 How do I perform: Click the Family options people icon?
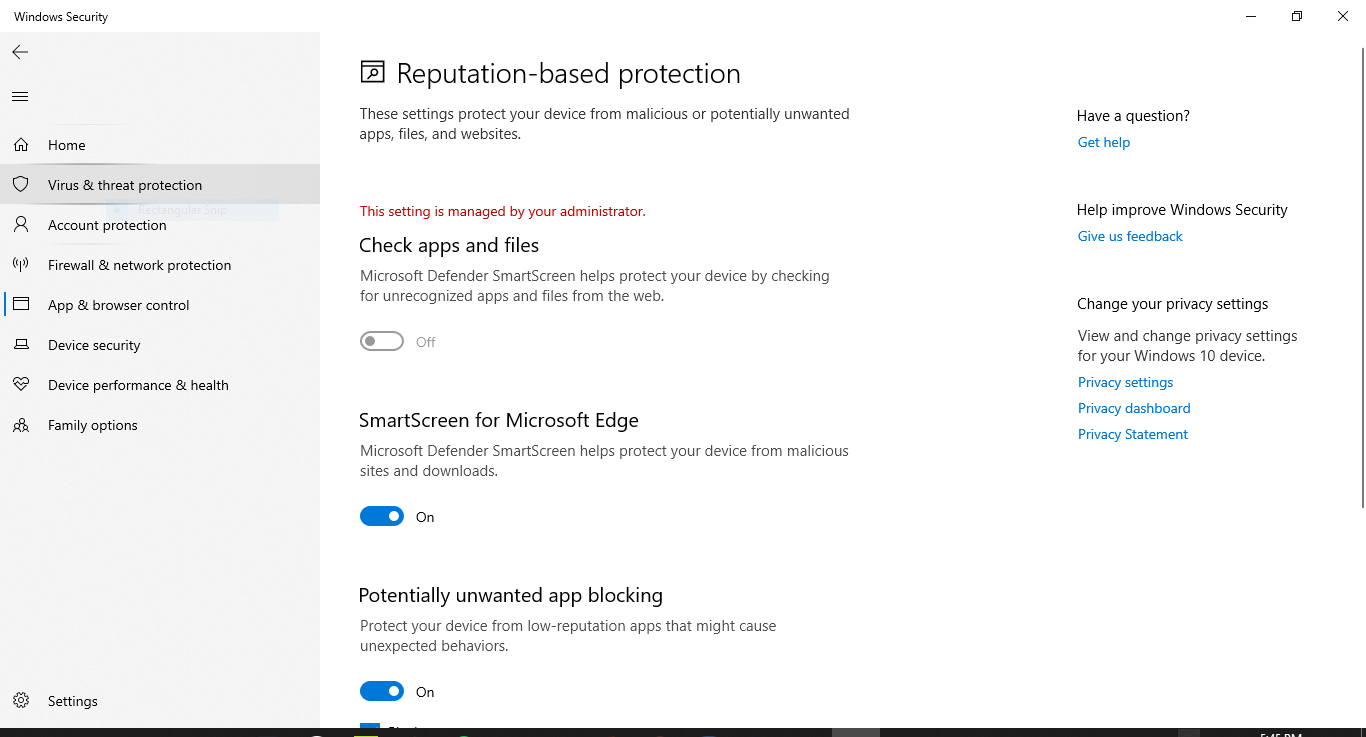tap(21, 425)
